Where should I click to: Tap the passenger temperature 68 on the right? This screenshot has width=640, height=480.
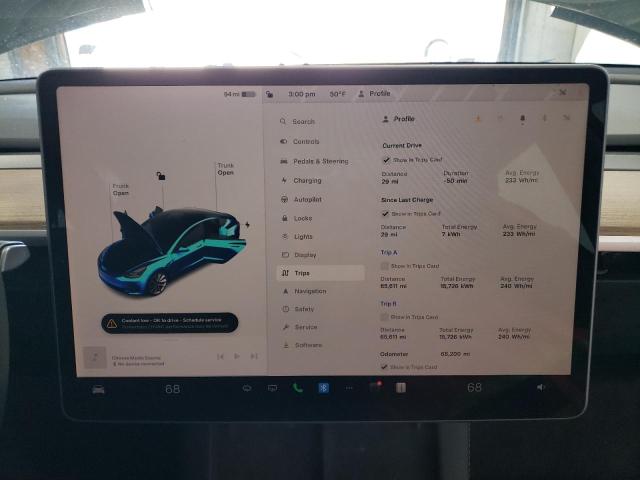[x=474, y=387]
